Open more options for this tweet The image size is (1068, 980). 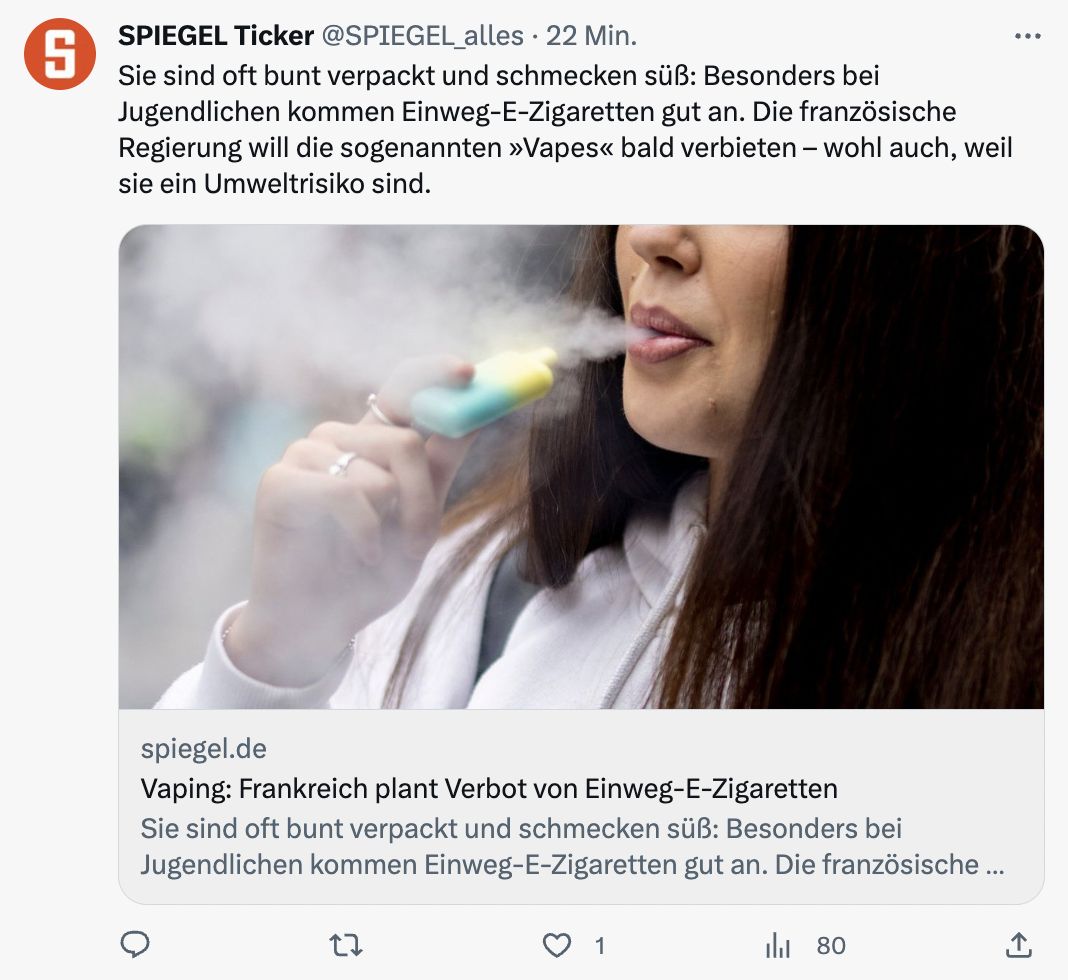pyautogui.click(x=1027, y=36)
